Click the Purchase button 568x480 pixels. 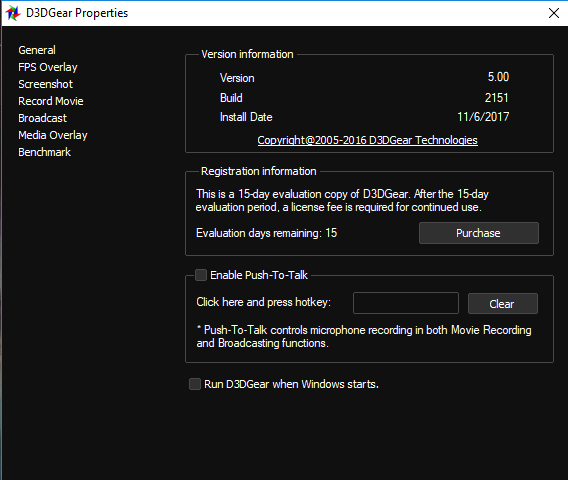pos(479,233)
